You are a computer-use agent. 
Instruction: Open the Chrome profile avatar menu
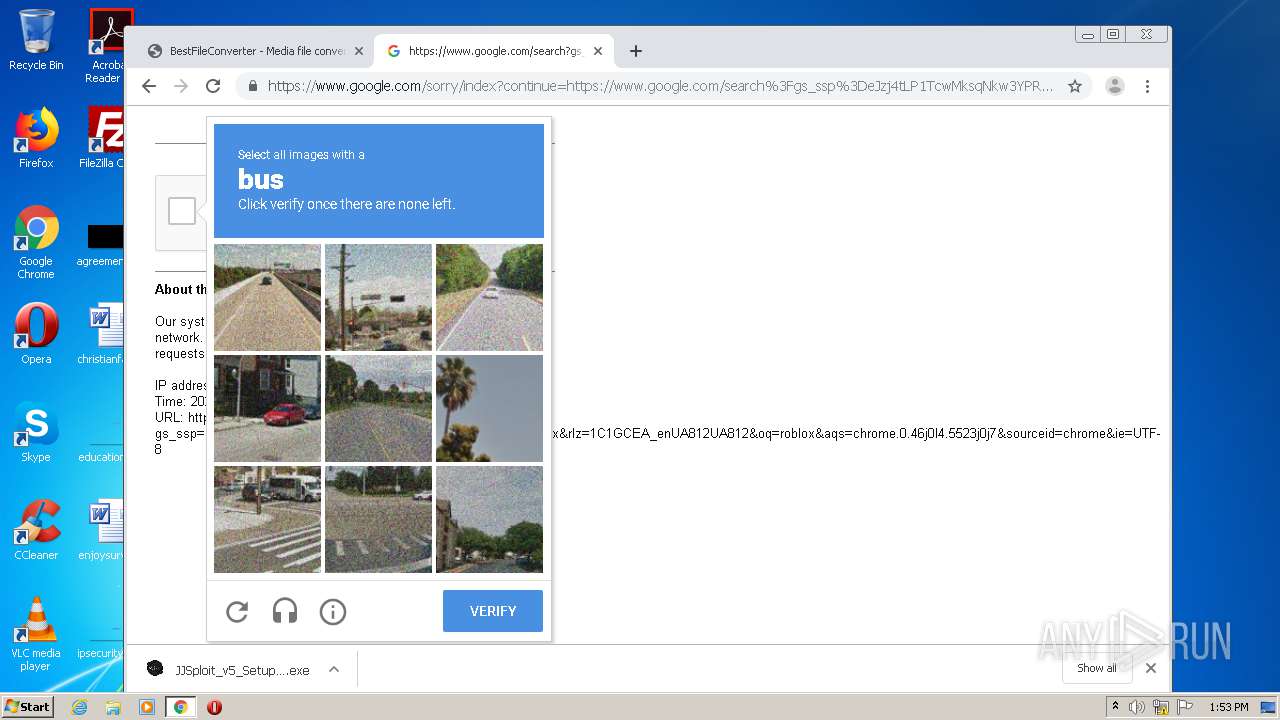click(1115, 86)
